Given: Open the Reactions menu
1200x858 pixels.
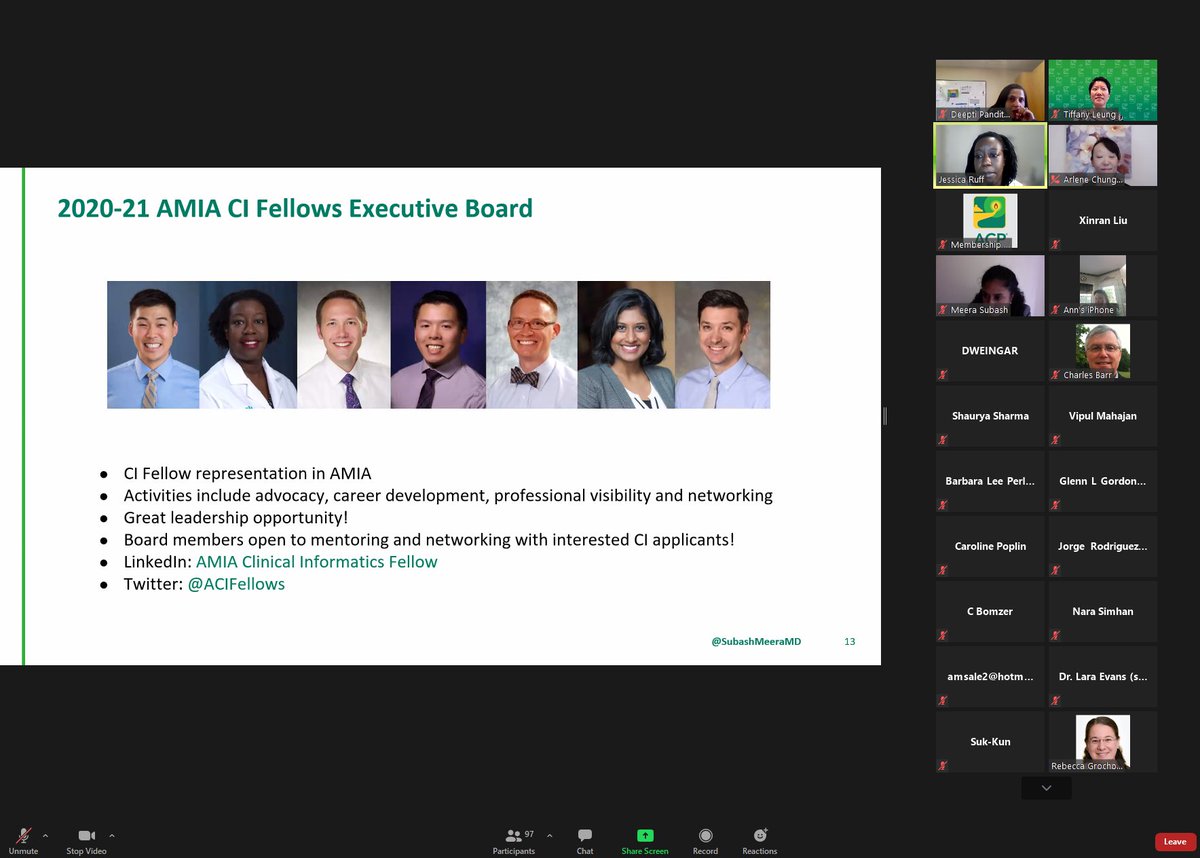Looking at the screenshot, I should click(x=760, y=839).
